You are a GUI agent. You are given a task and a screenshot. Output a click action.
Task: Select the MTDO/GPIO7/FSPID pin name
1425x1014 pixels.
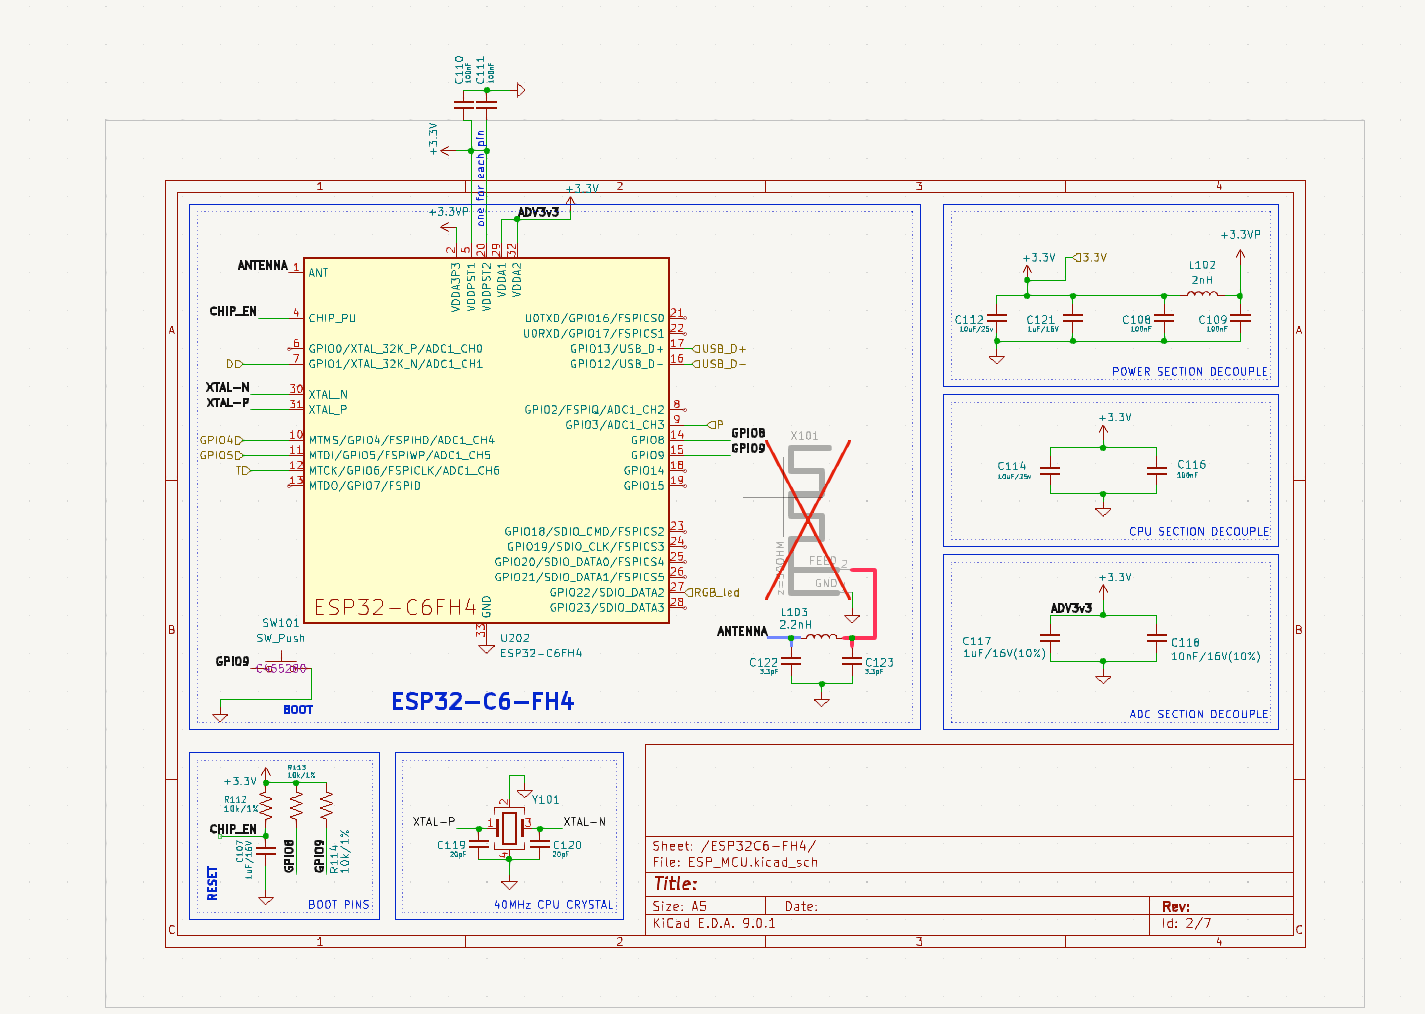(365, 486)
